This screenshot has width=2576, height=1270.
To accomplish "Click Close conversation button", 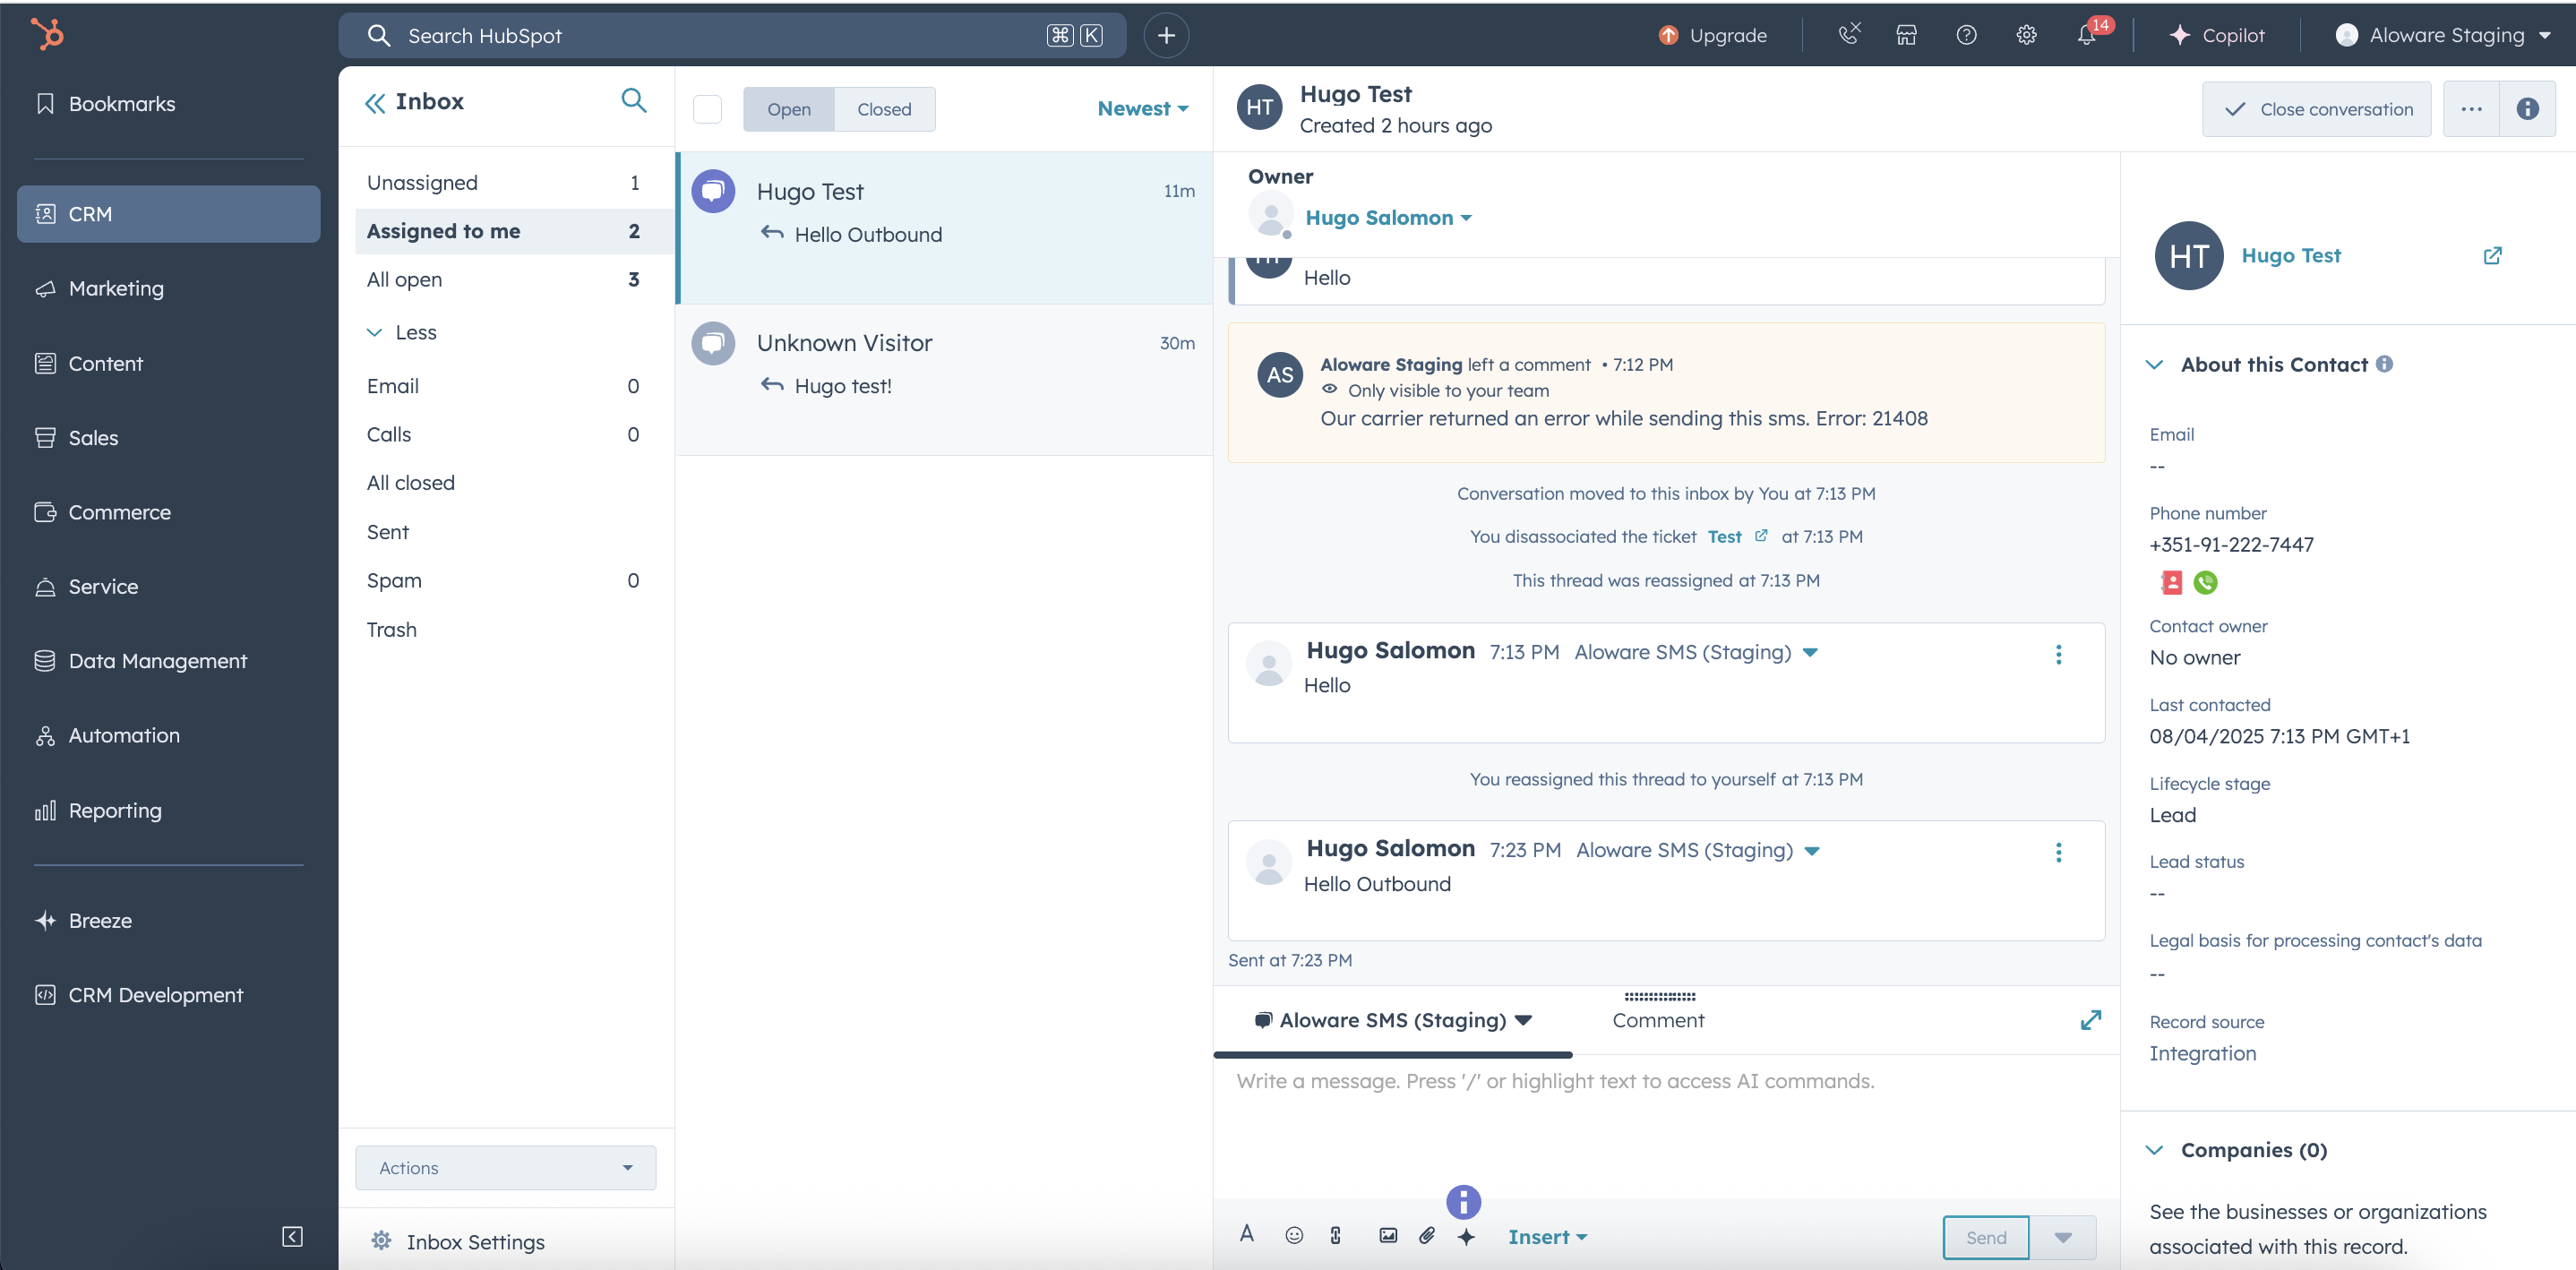I will (x=2316, y=109).
